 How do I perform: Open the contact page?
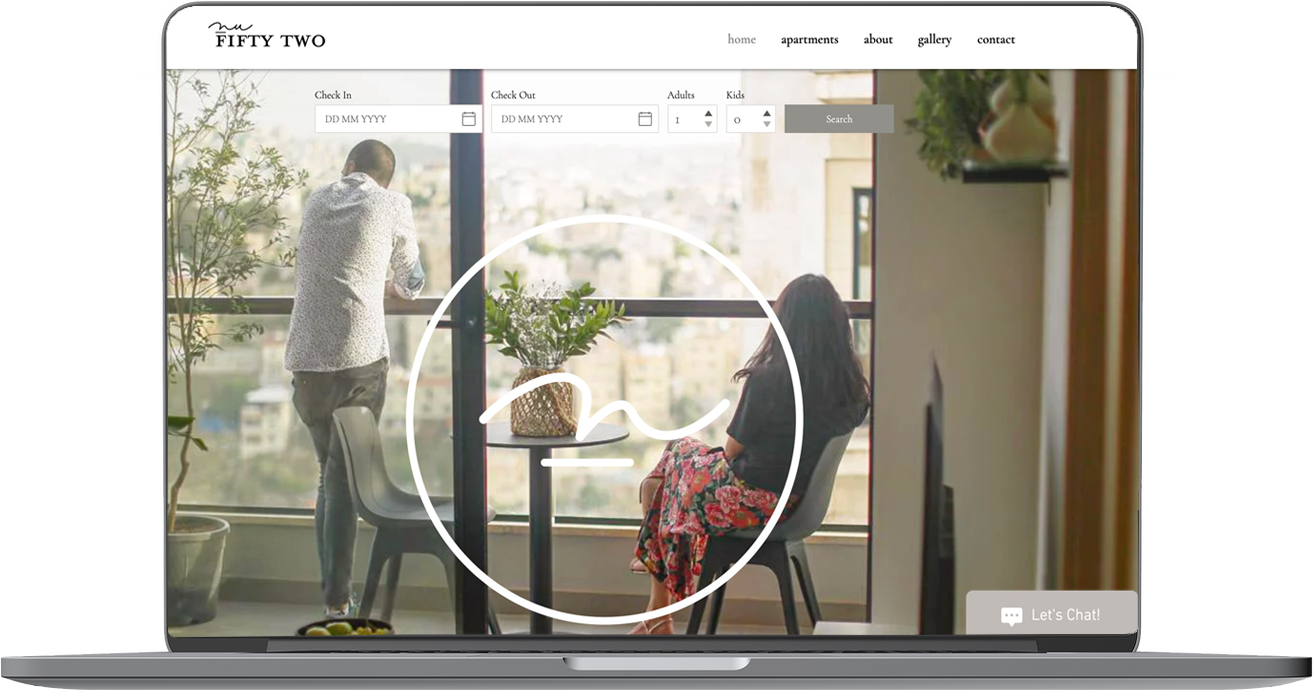click(x=995, y=40)
